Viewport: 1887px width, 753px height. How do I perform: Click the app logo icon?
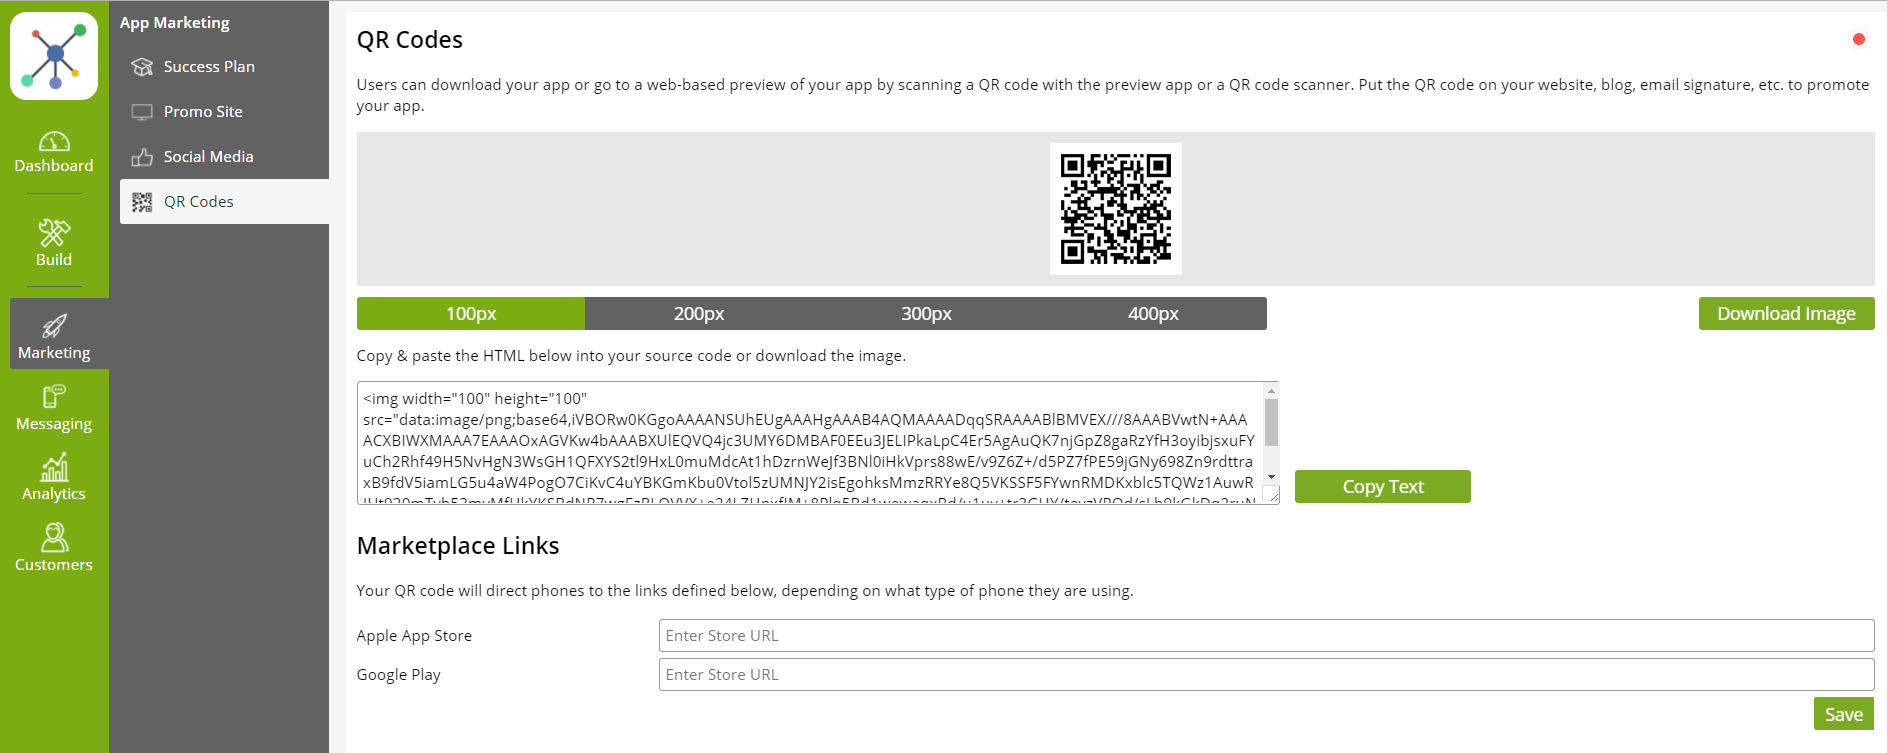tap(54, 56)
